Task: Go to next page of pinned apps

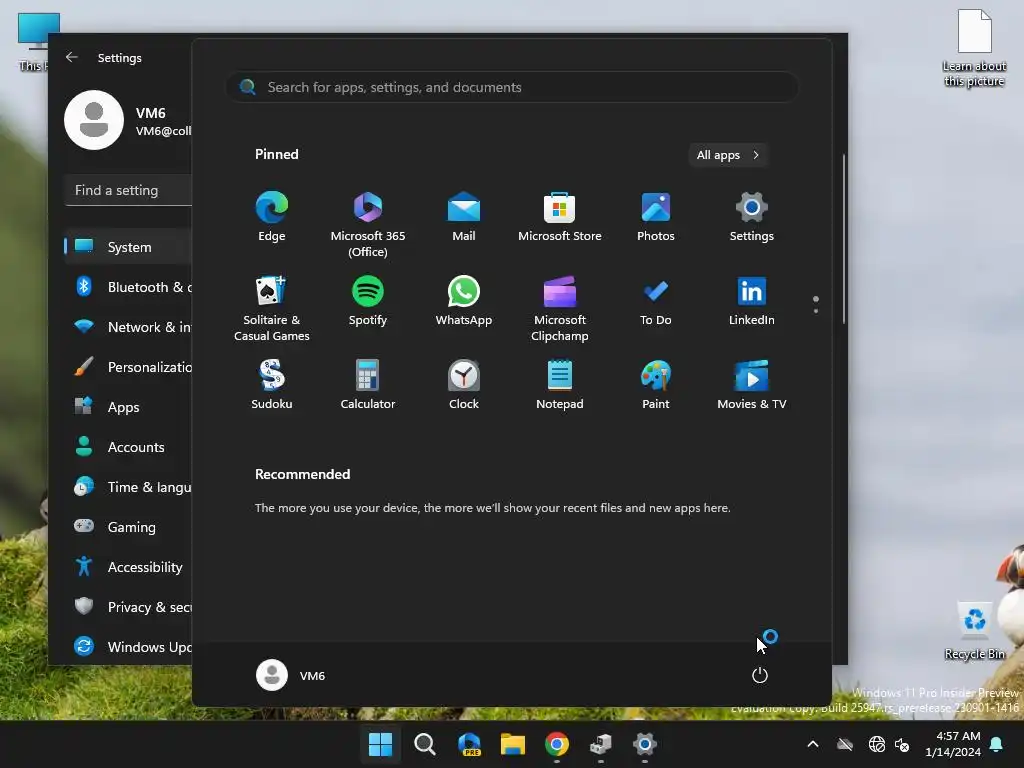Action: click(x=816, y=311)
